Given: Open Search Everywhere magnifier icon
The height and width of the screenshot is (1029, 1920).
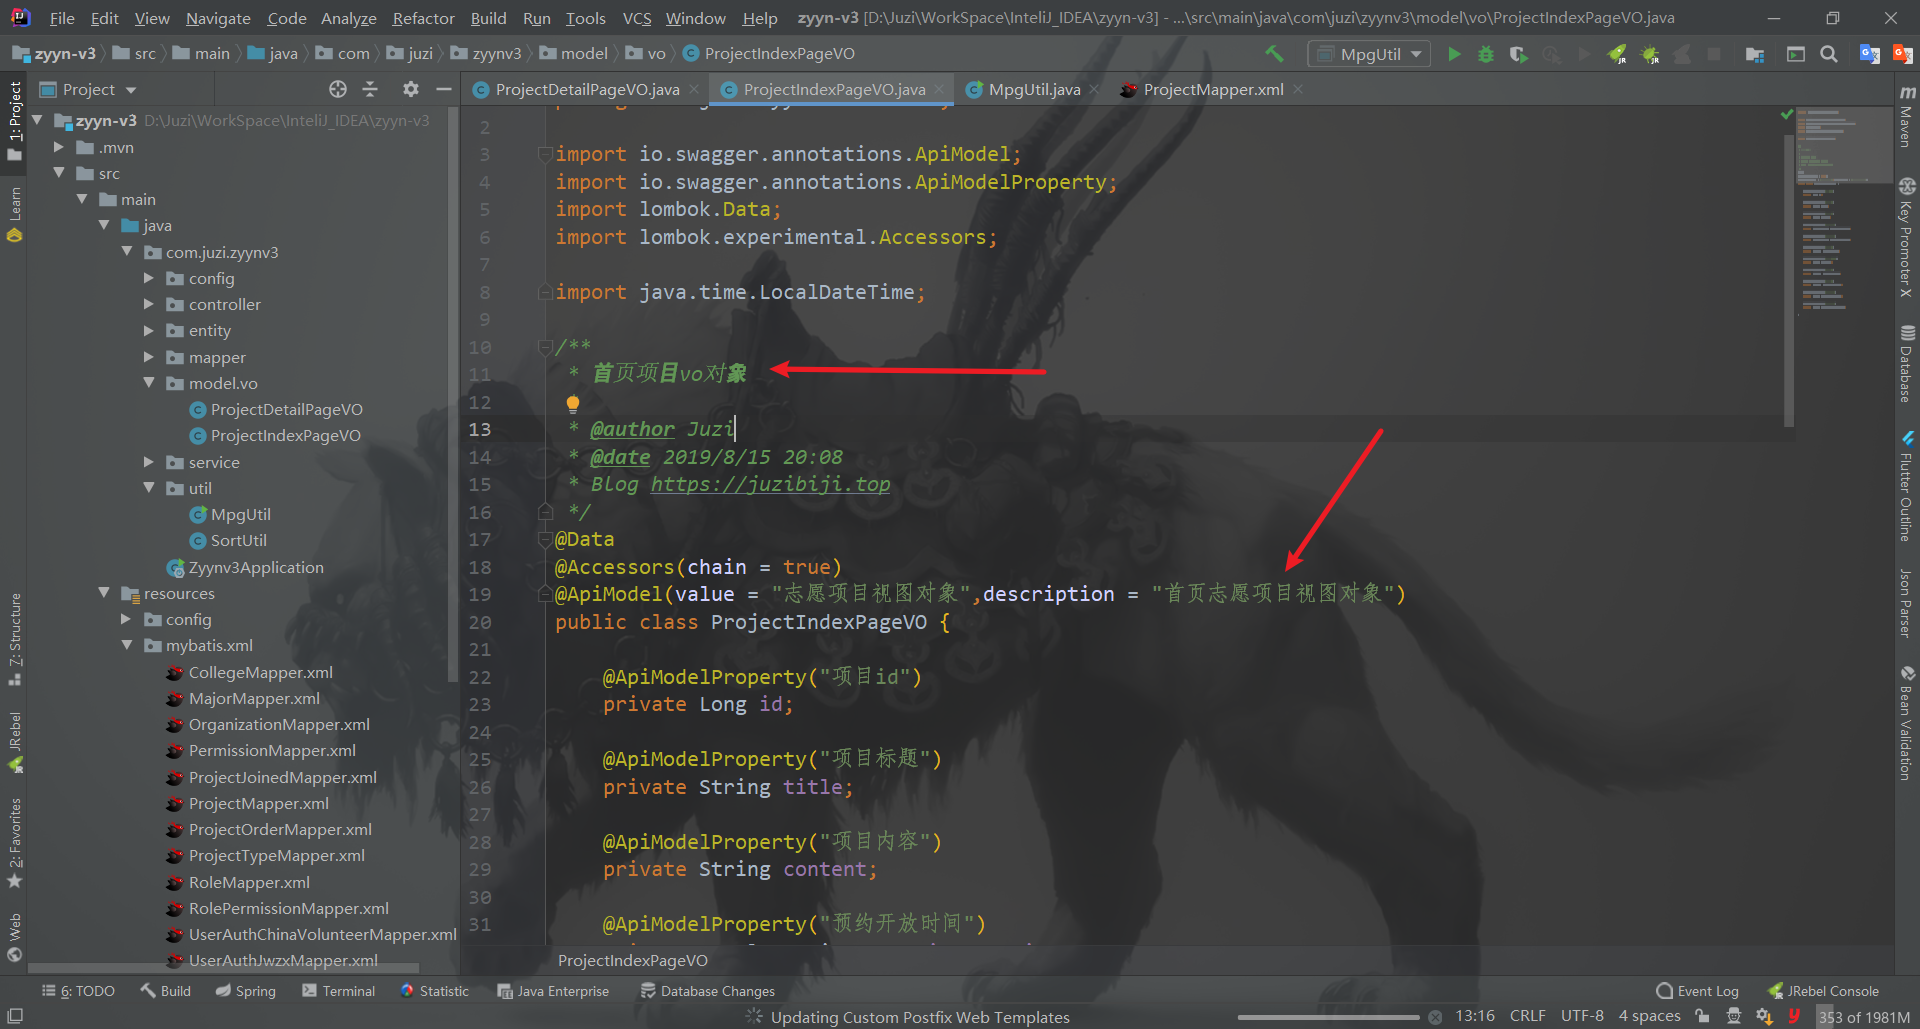Looking at the screenshot, I should (x=1829, y=54).
